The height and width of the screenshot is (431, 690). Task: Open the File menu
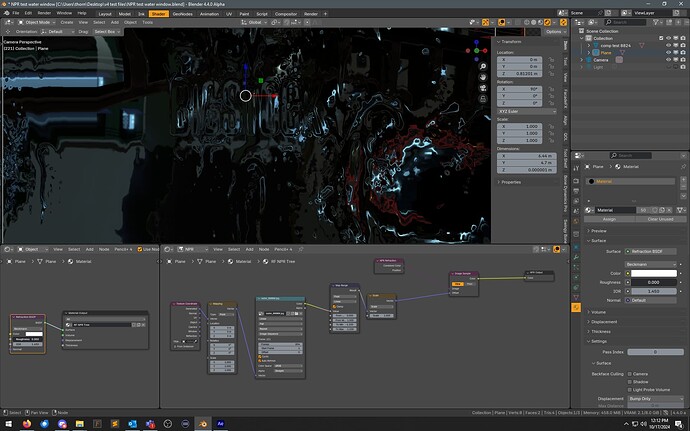(x=15, y=13)
